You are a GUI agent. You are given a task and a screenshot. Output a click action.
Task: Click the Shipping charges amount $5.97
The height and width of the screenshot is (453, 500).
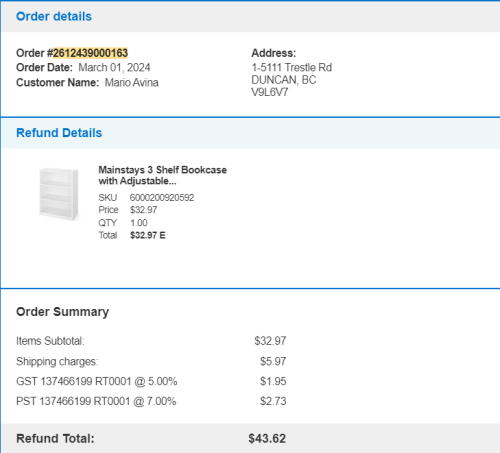(x=273, y=361)
